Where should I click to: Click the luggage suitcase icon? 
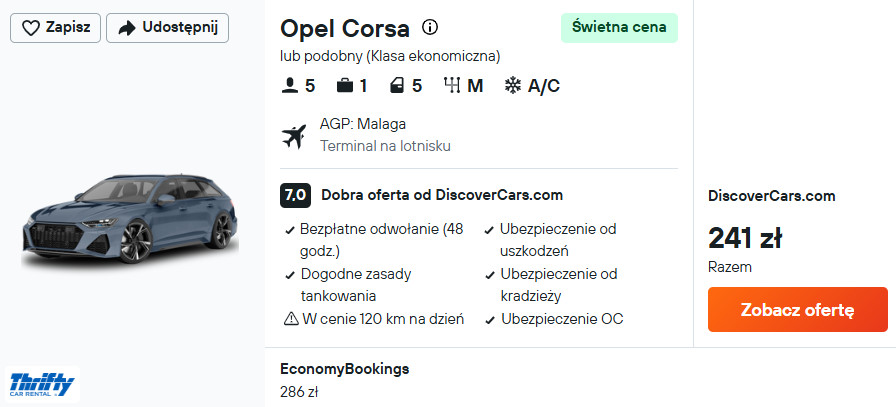point(345,86)
